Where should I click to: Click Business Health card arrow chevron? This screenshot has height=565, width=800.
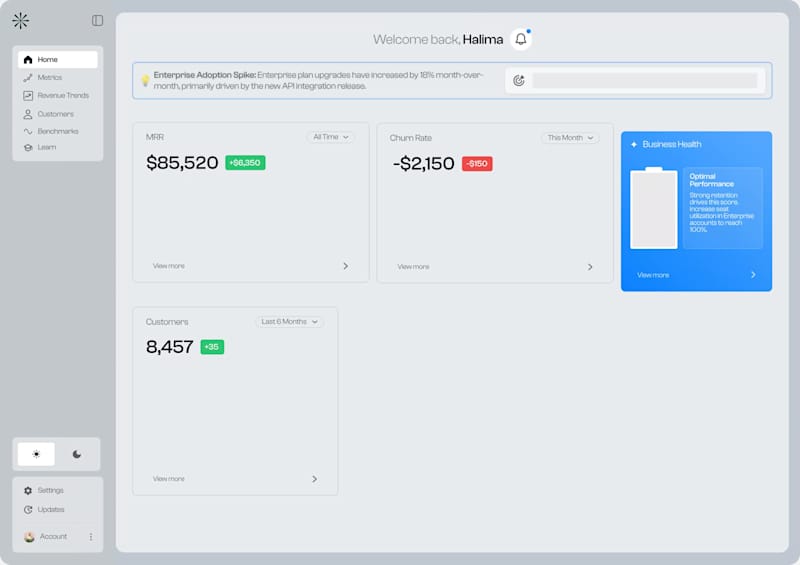point(754,275)
